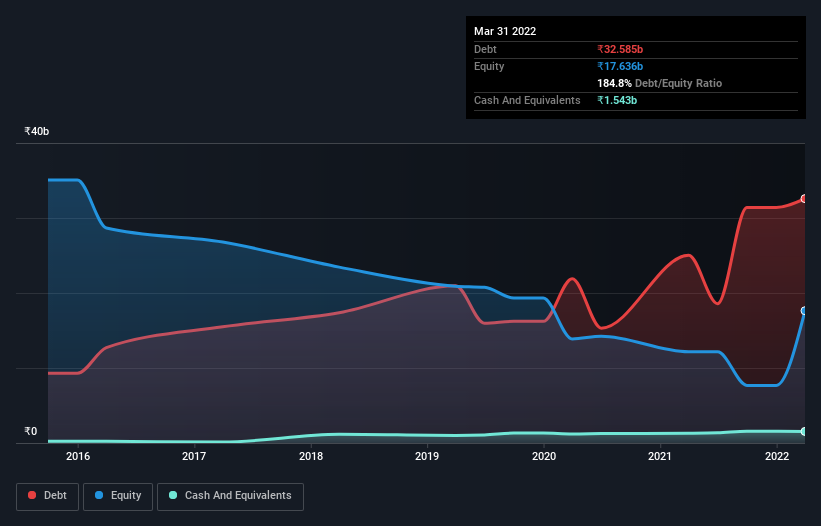Click the 2022 x-axis label
Screen dimensions: 821x526
coord(777,456)
